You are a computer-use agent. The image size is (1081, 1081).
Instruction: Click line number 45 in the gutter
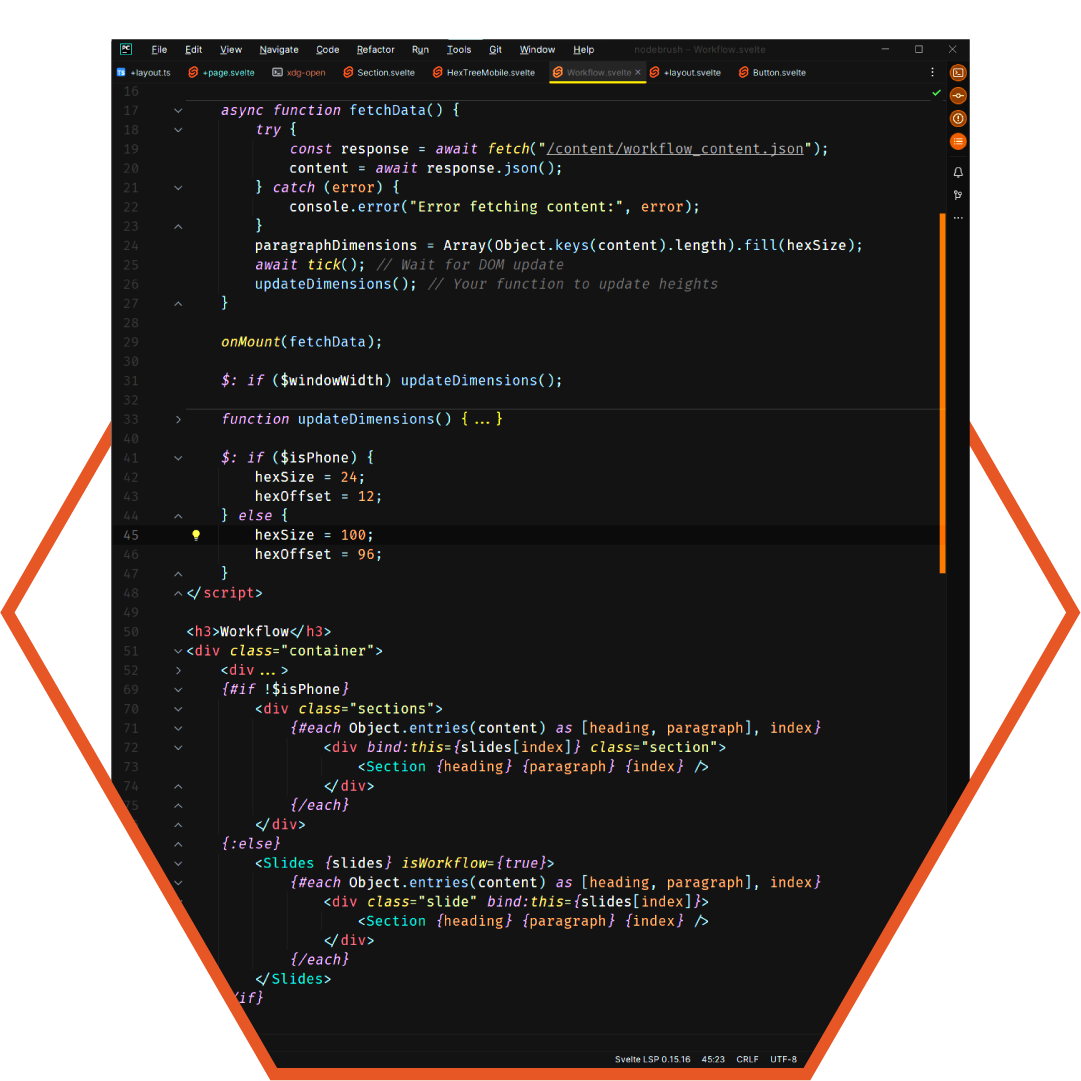pos(131,535)
